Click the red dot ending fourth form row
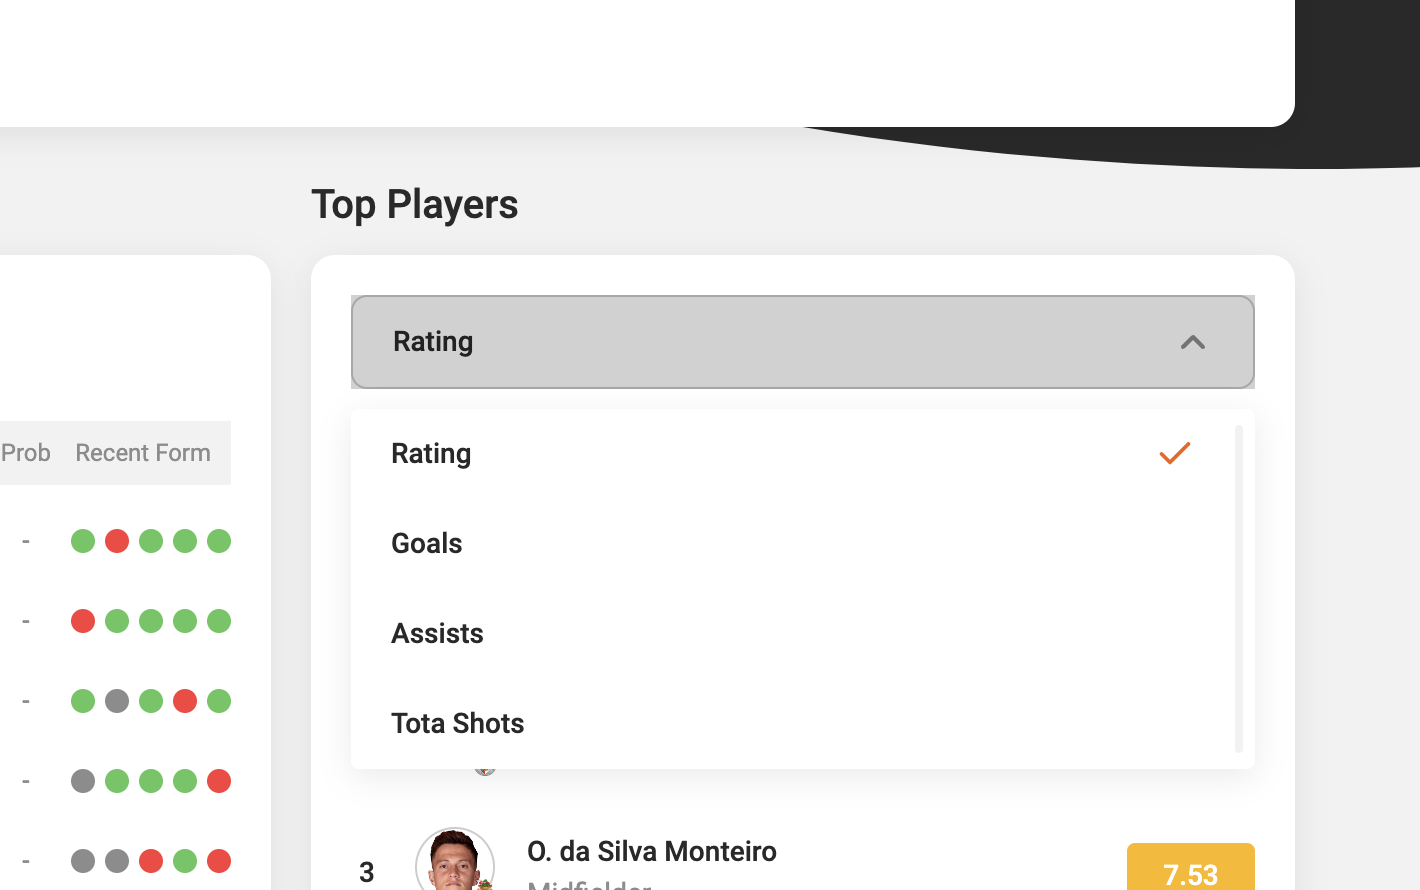The image size is (1420, 890). pos(219,780)
